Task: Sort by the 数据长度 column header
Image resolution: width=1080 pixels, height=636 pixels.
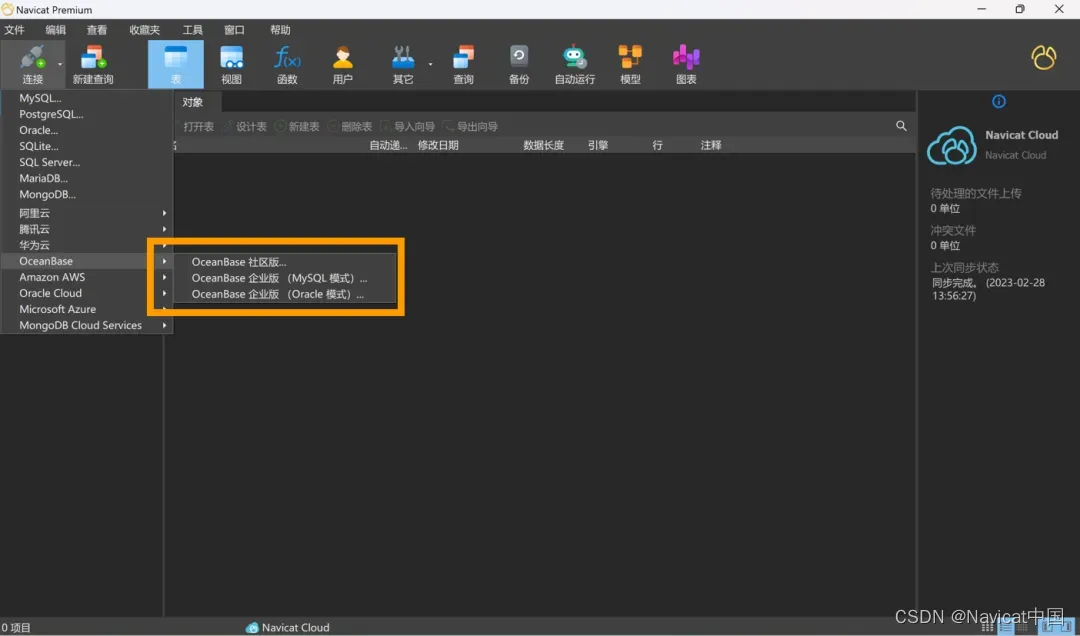Action: (543, 145)
